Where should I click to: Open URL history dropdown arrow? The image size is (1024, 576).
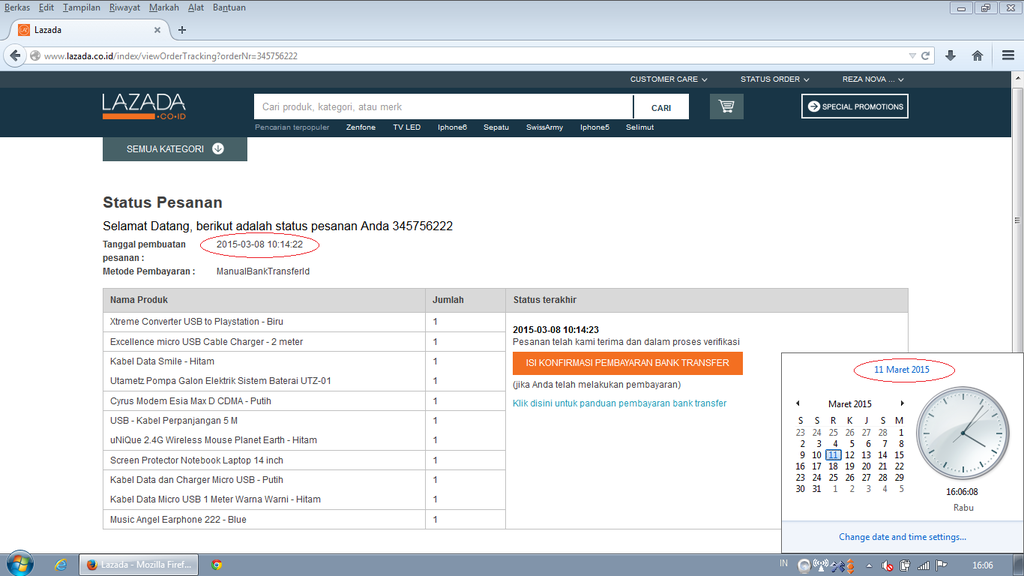pyautogui.click(x=912, y=56)
